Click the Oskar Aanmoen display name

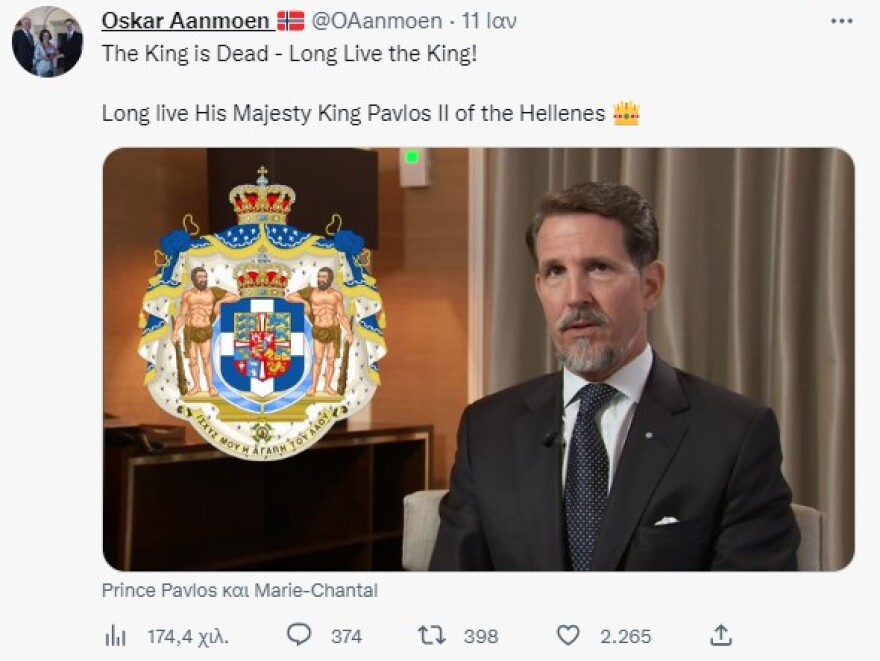[185, 21]
